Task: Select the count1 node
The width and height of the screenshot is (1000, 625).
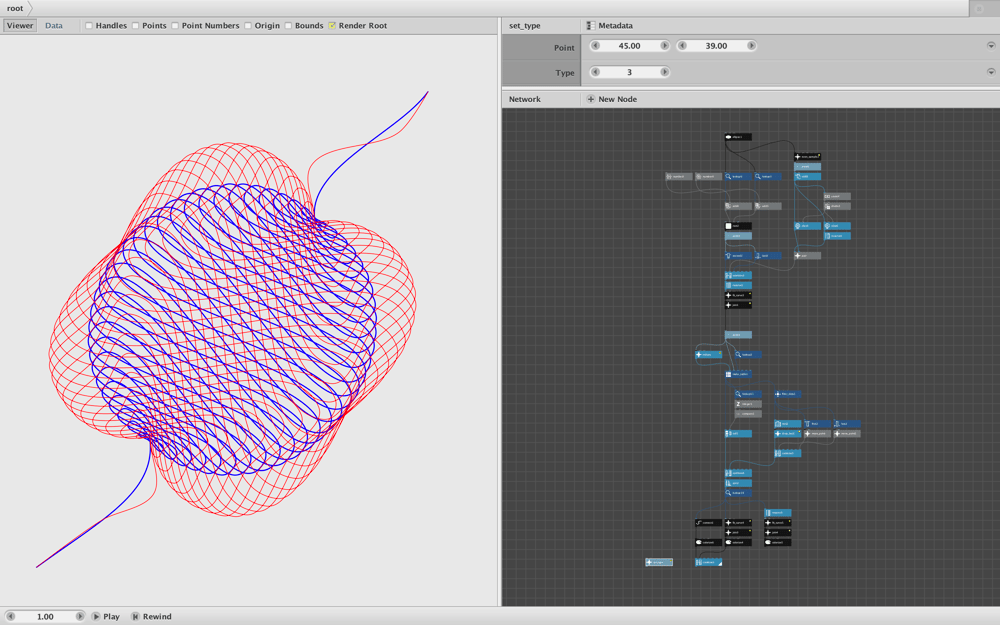Action: pos(837,196)
